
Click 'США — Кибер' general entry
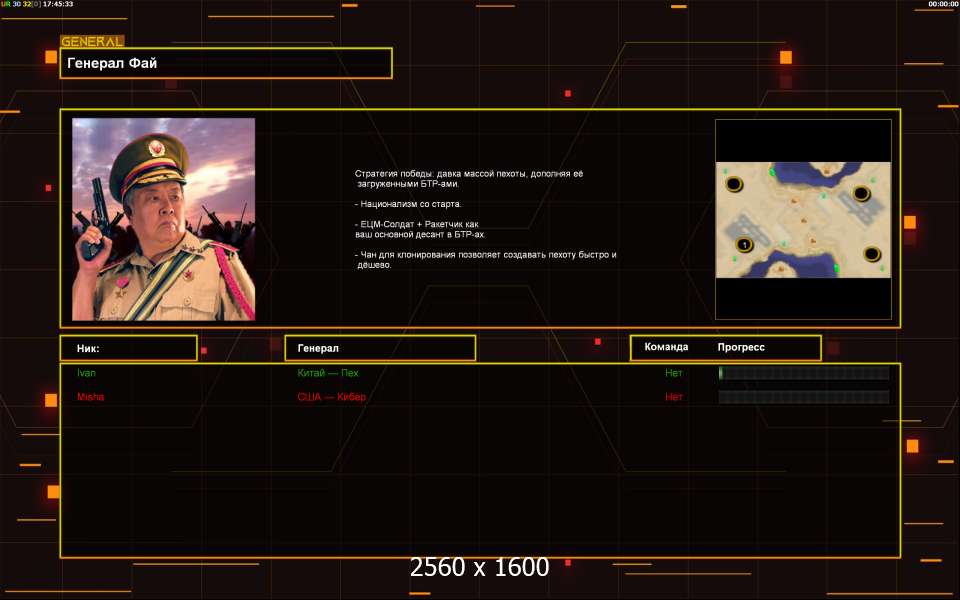(331, 397)
